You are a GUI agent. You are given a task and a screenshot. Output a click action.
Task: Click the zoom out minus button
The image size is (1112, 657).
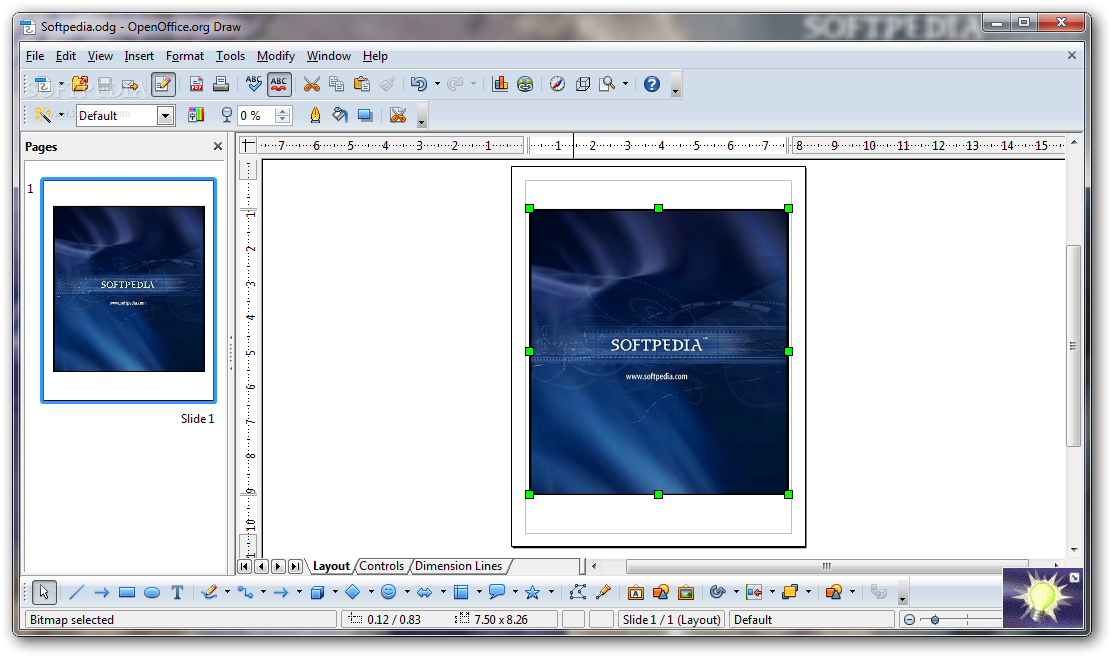909,619
